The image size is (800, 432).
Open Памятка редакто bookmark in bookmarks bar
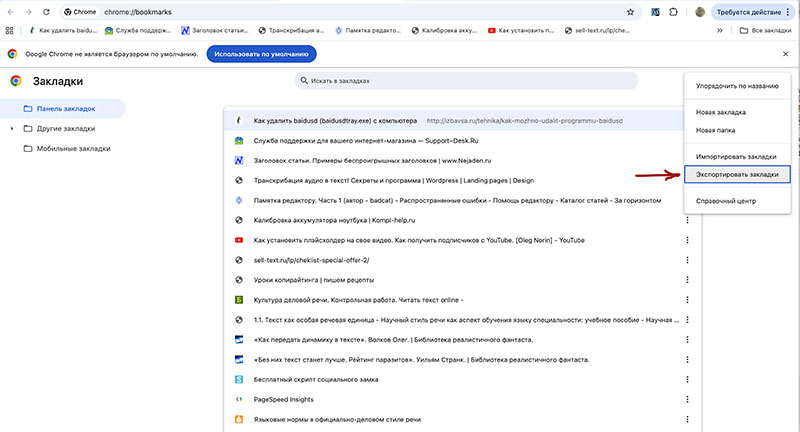[368, 31]
